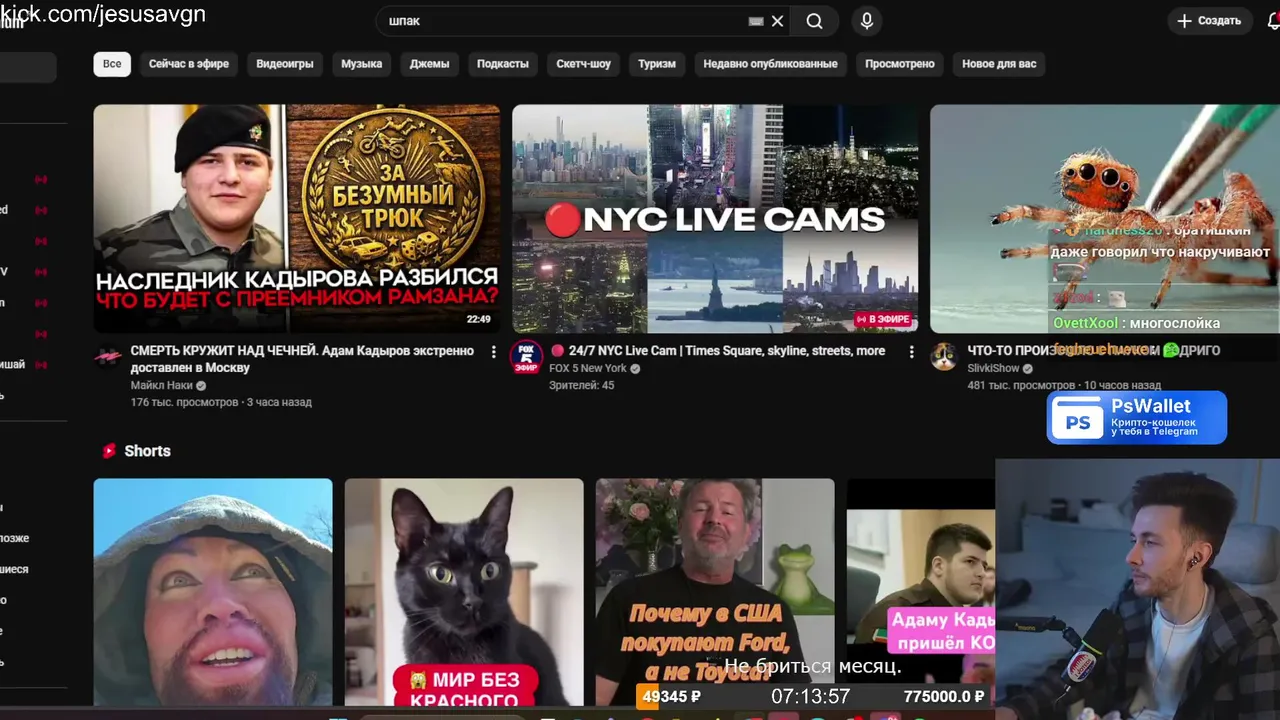Image resolution: width=1280 pixels, height=720 pixels.
Task: Start voice search with the microphone icon
Action: tap(867, 21)
